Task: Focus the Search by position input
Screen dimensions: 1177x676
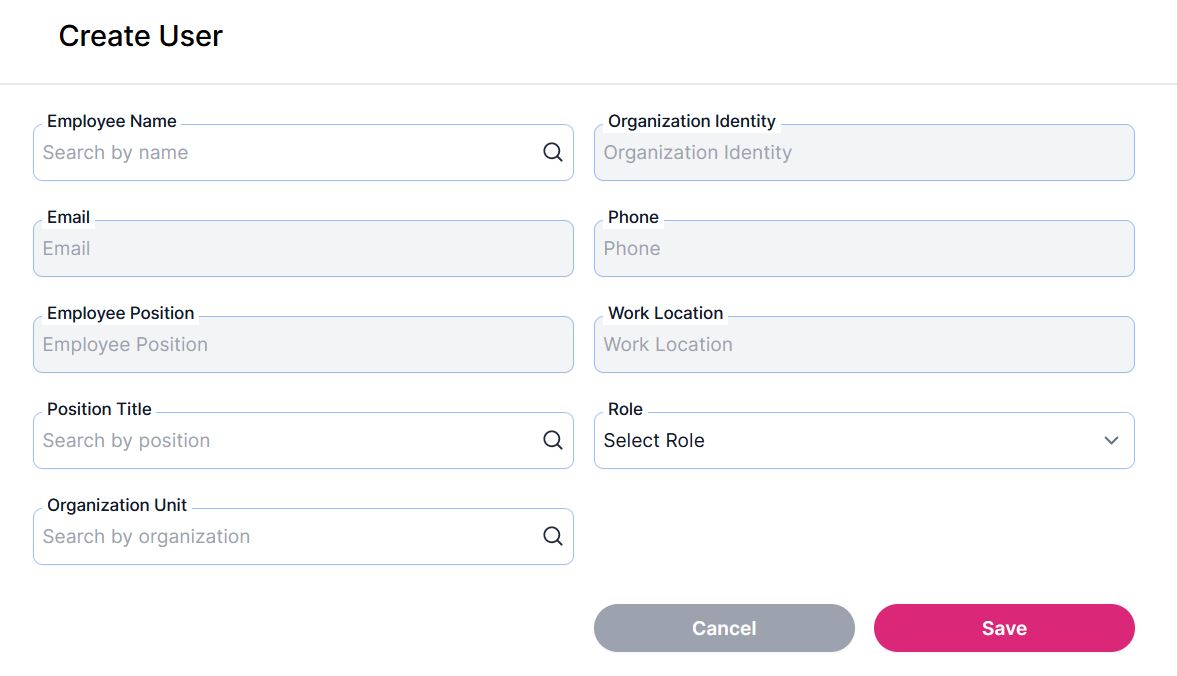Action: pyautogui.click(x=285, y=441)
